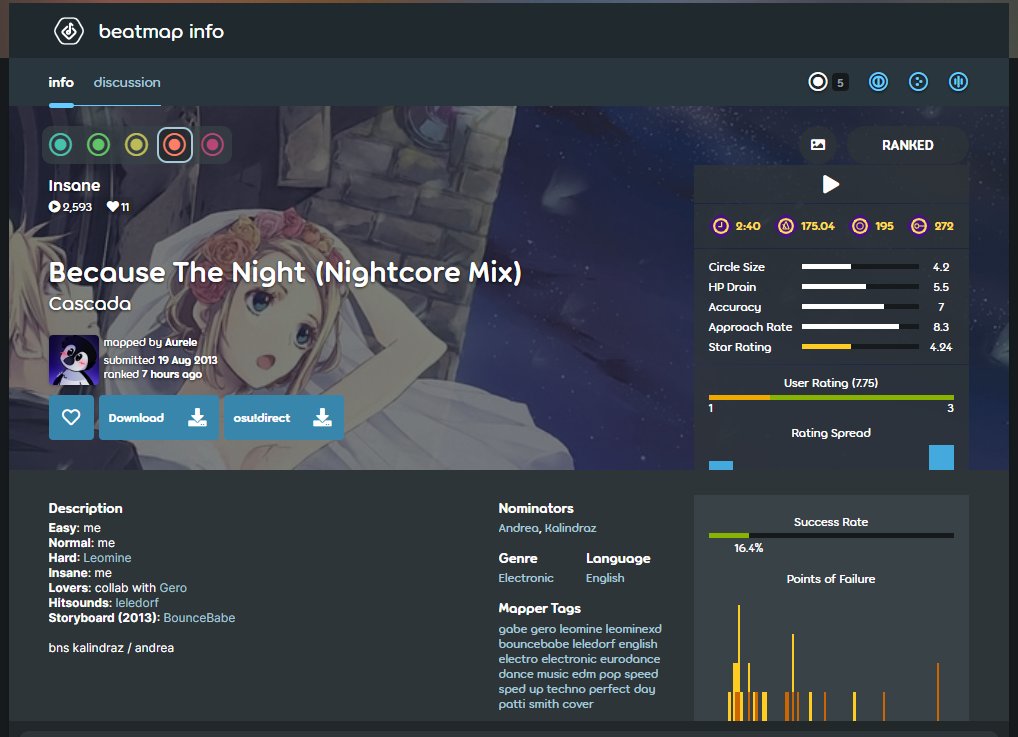Click the Circle Size stat bar
The height and width of the screenshot is (737, 1018).
[860, 267]
